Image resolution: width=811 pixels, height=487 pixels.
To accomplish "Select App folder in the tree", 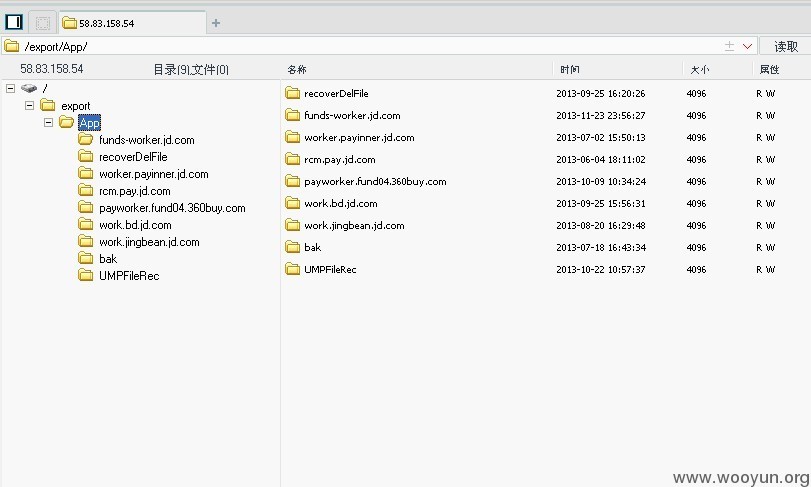I will pyautogui.click(x=89, y=123).
